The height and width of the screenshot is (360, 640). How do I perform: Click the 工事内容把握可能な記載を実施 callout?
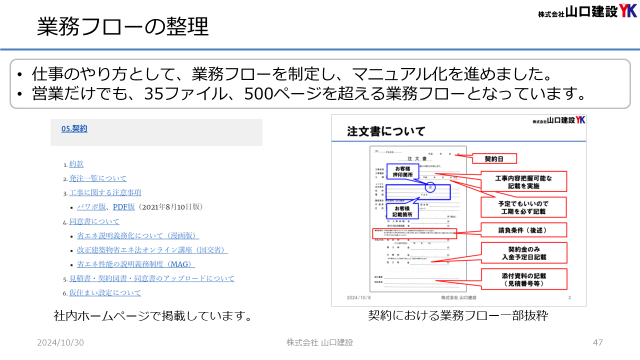click(x=524, y=182)
